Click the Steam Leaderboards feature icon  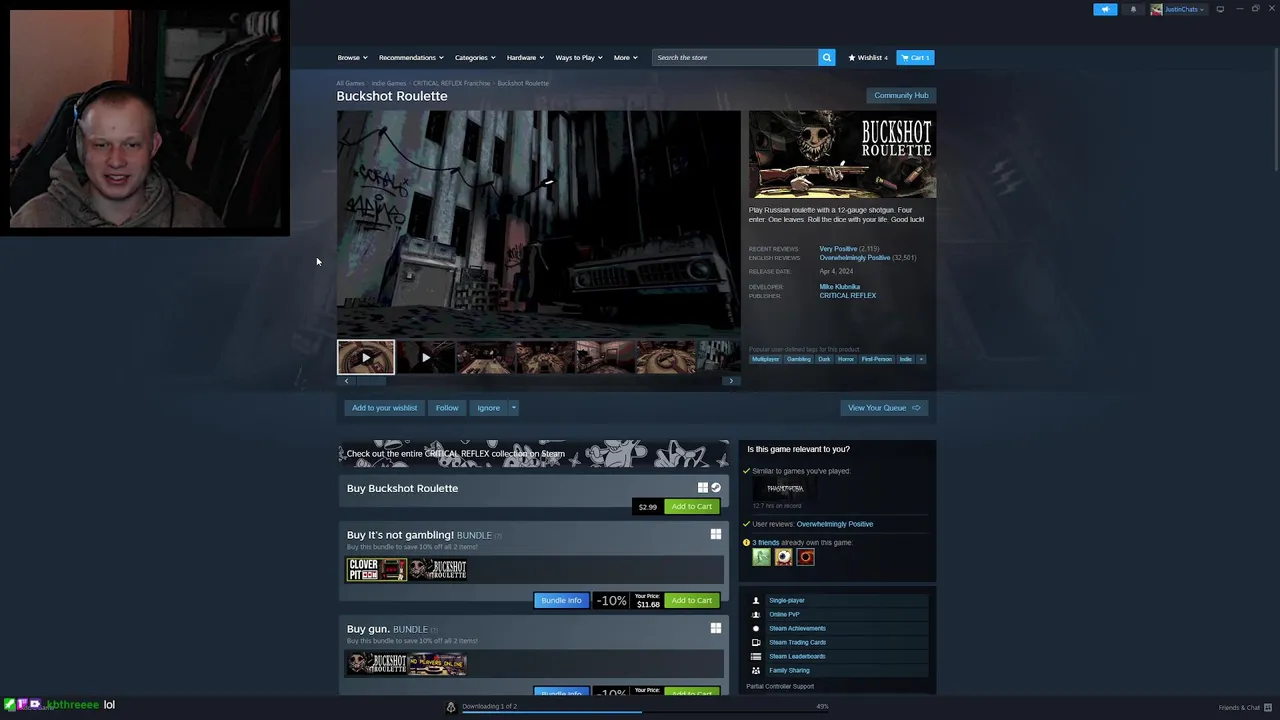(x=755, y=656)
